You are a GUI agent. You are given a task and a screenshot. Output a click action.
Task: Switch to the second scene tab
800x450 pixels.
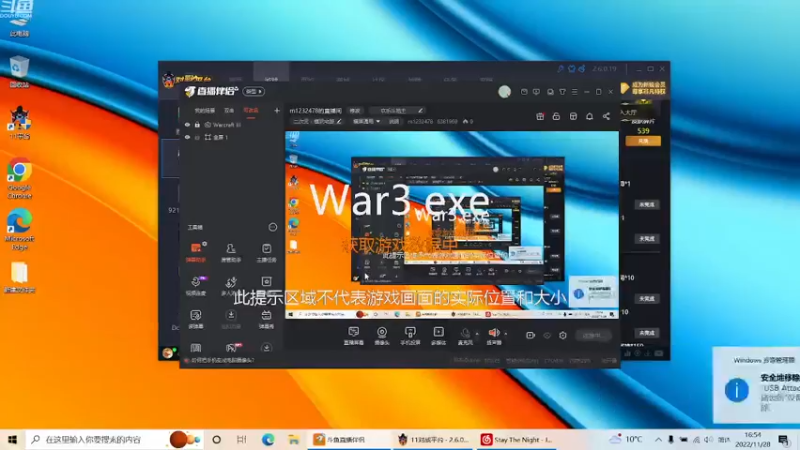pyautogui.click(x=229, y=110)
